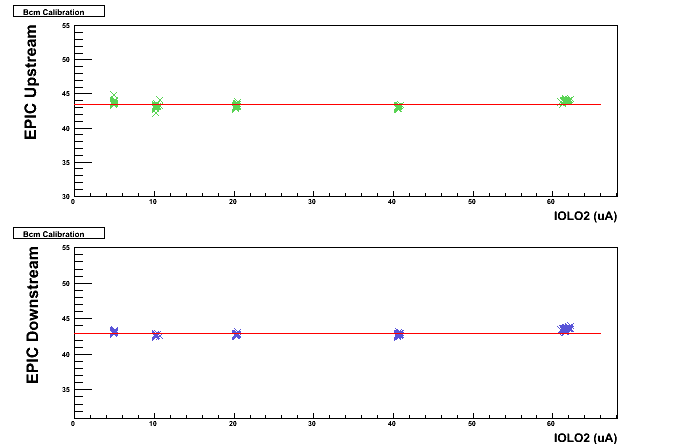This screenshot has width=692, height=444.
Task: Click y-axis tick label 30 on upstream plot
Action: point(66,196)
